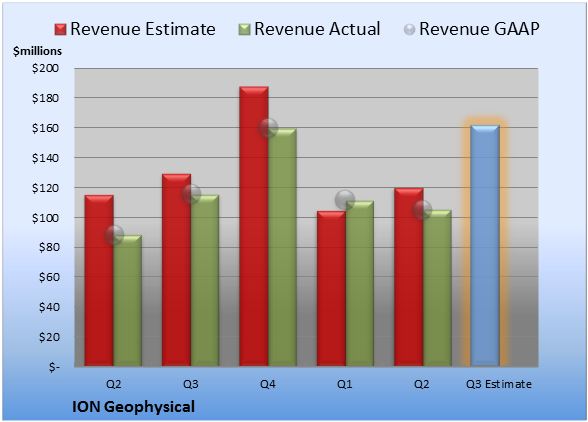The image size is (588, 422).
Task: Click the red Revenue Estimate legend swatch
Action: coord(60,30)
